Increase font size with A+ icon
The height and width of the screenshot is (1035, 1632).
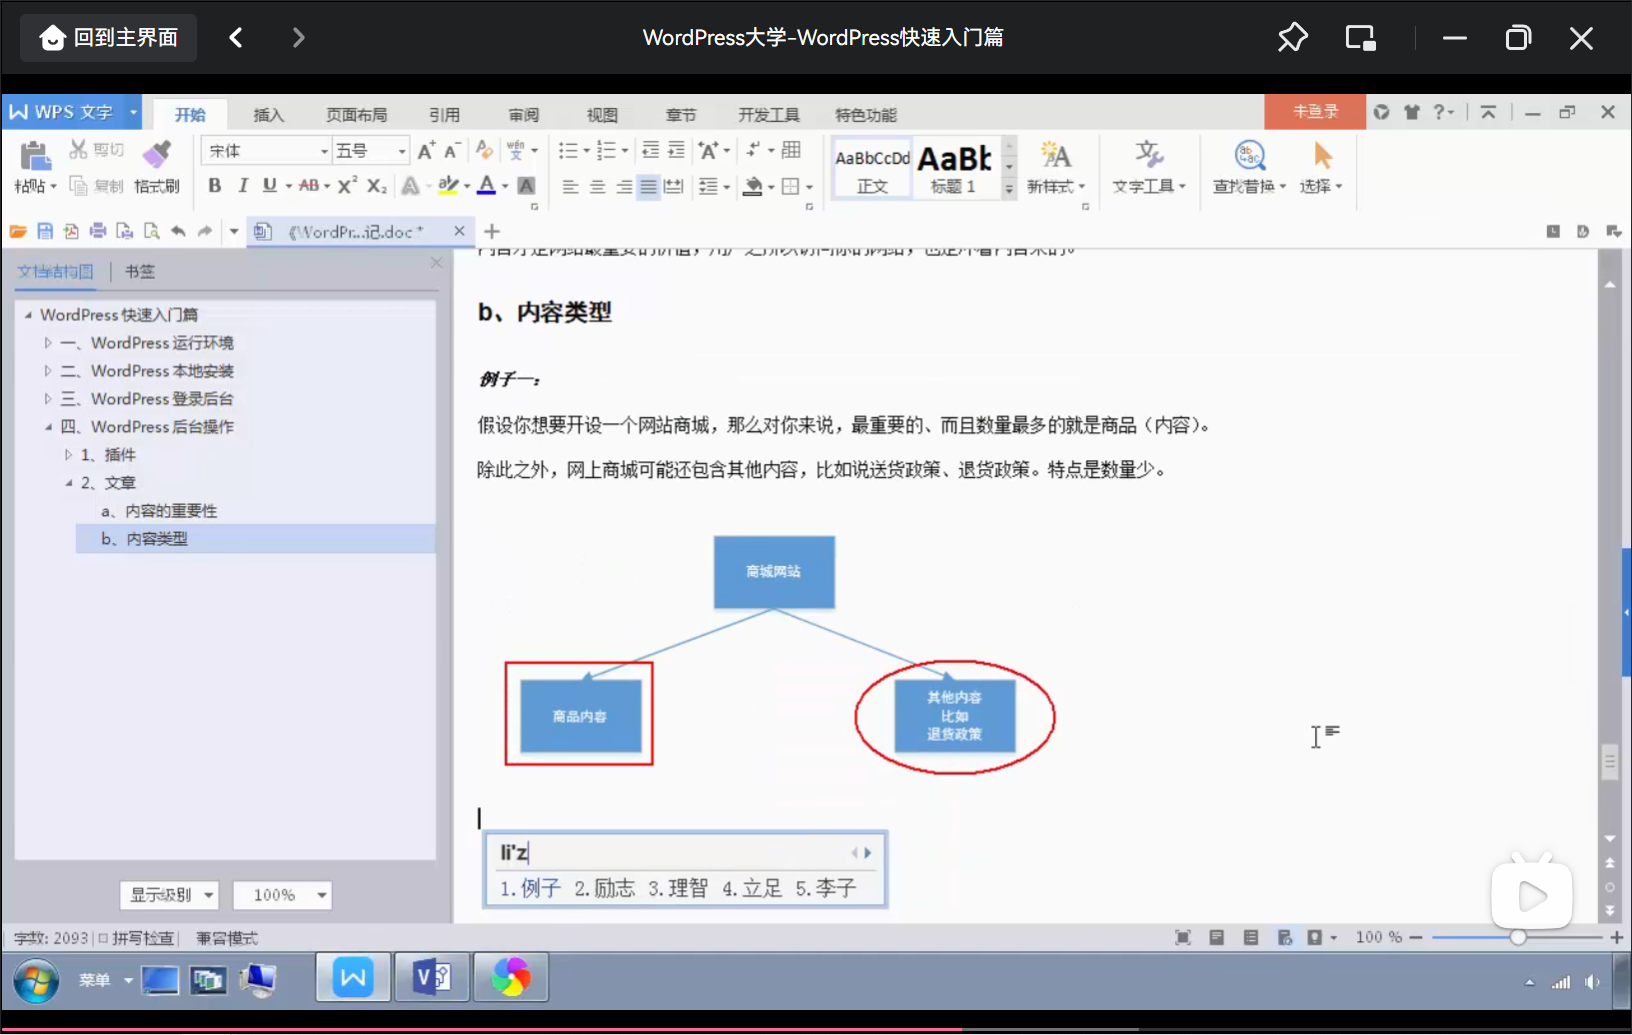426,151
